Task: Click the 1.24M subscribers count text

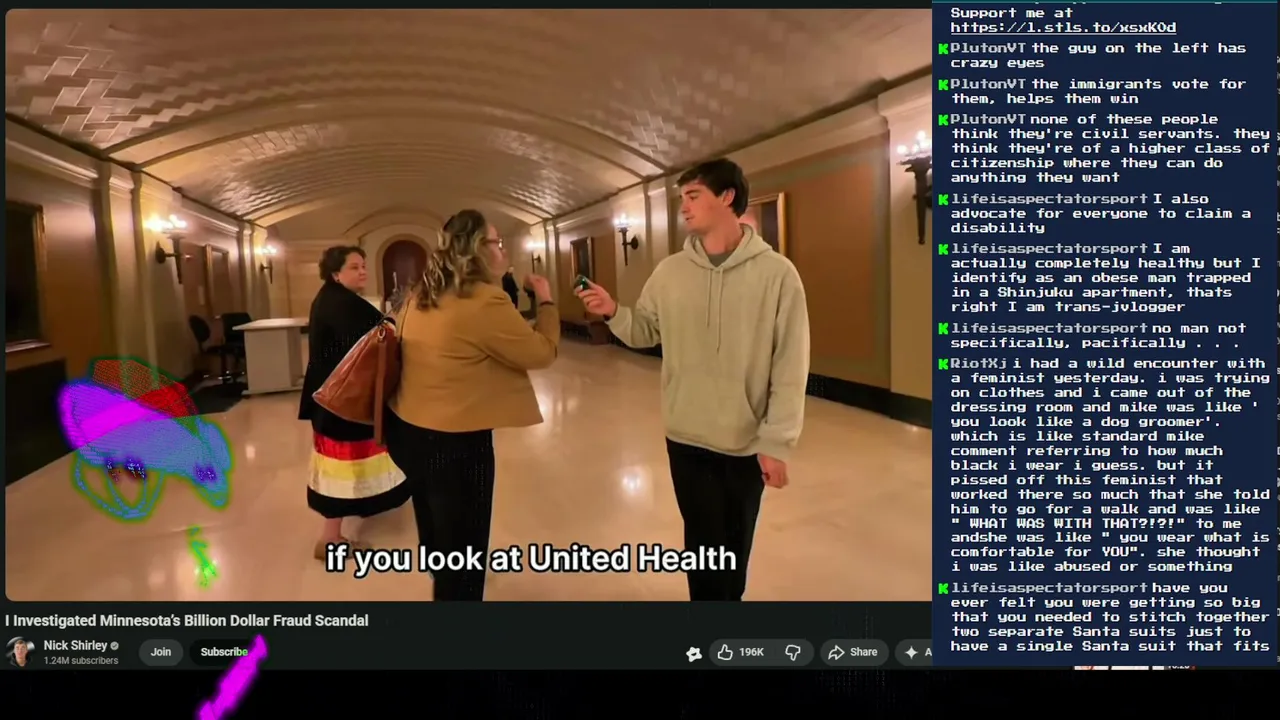Action: click(x=81, y=661)
